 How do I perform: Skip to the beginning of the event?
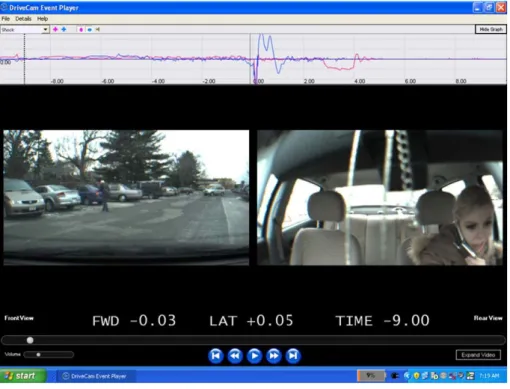pos(216,356)
